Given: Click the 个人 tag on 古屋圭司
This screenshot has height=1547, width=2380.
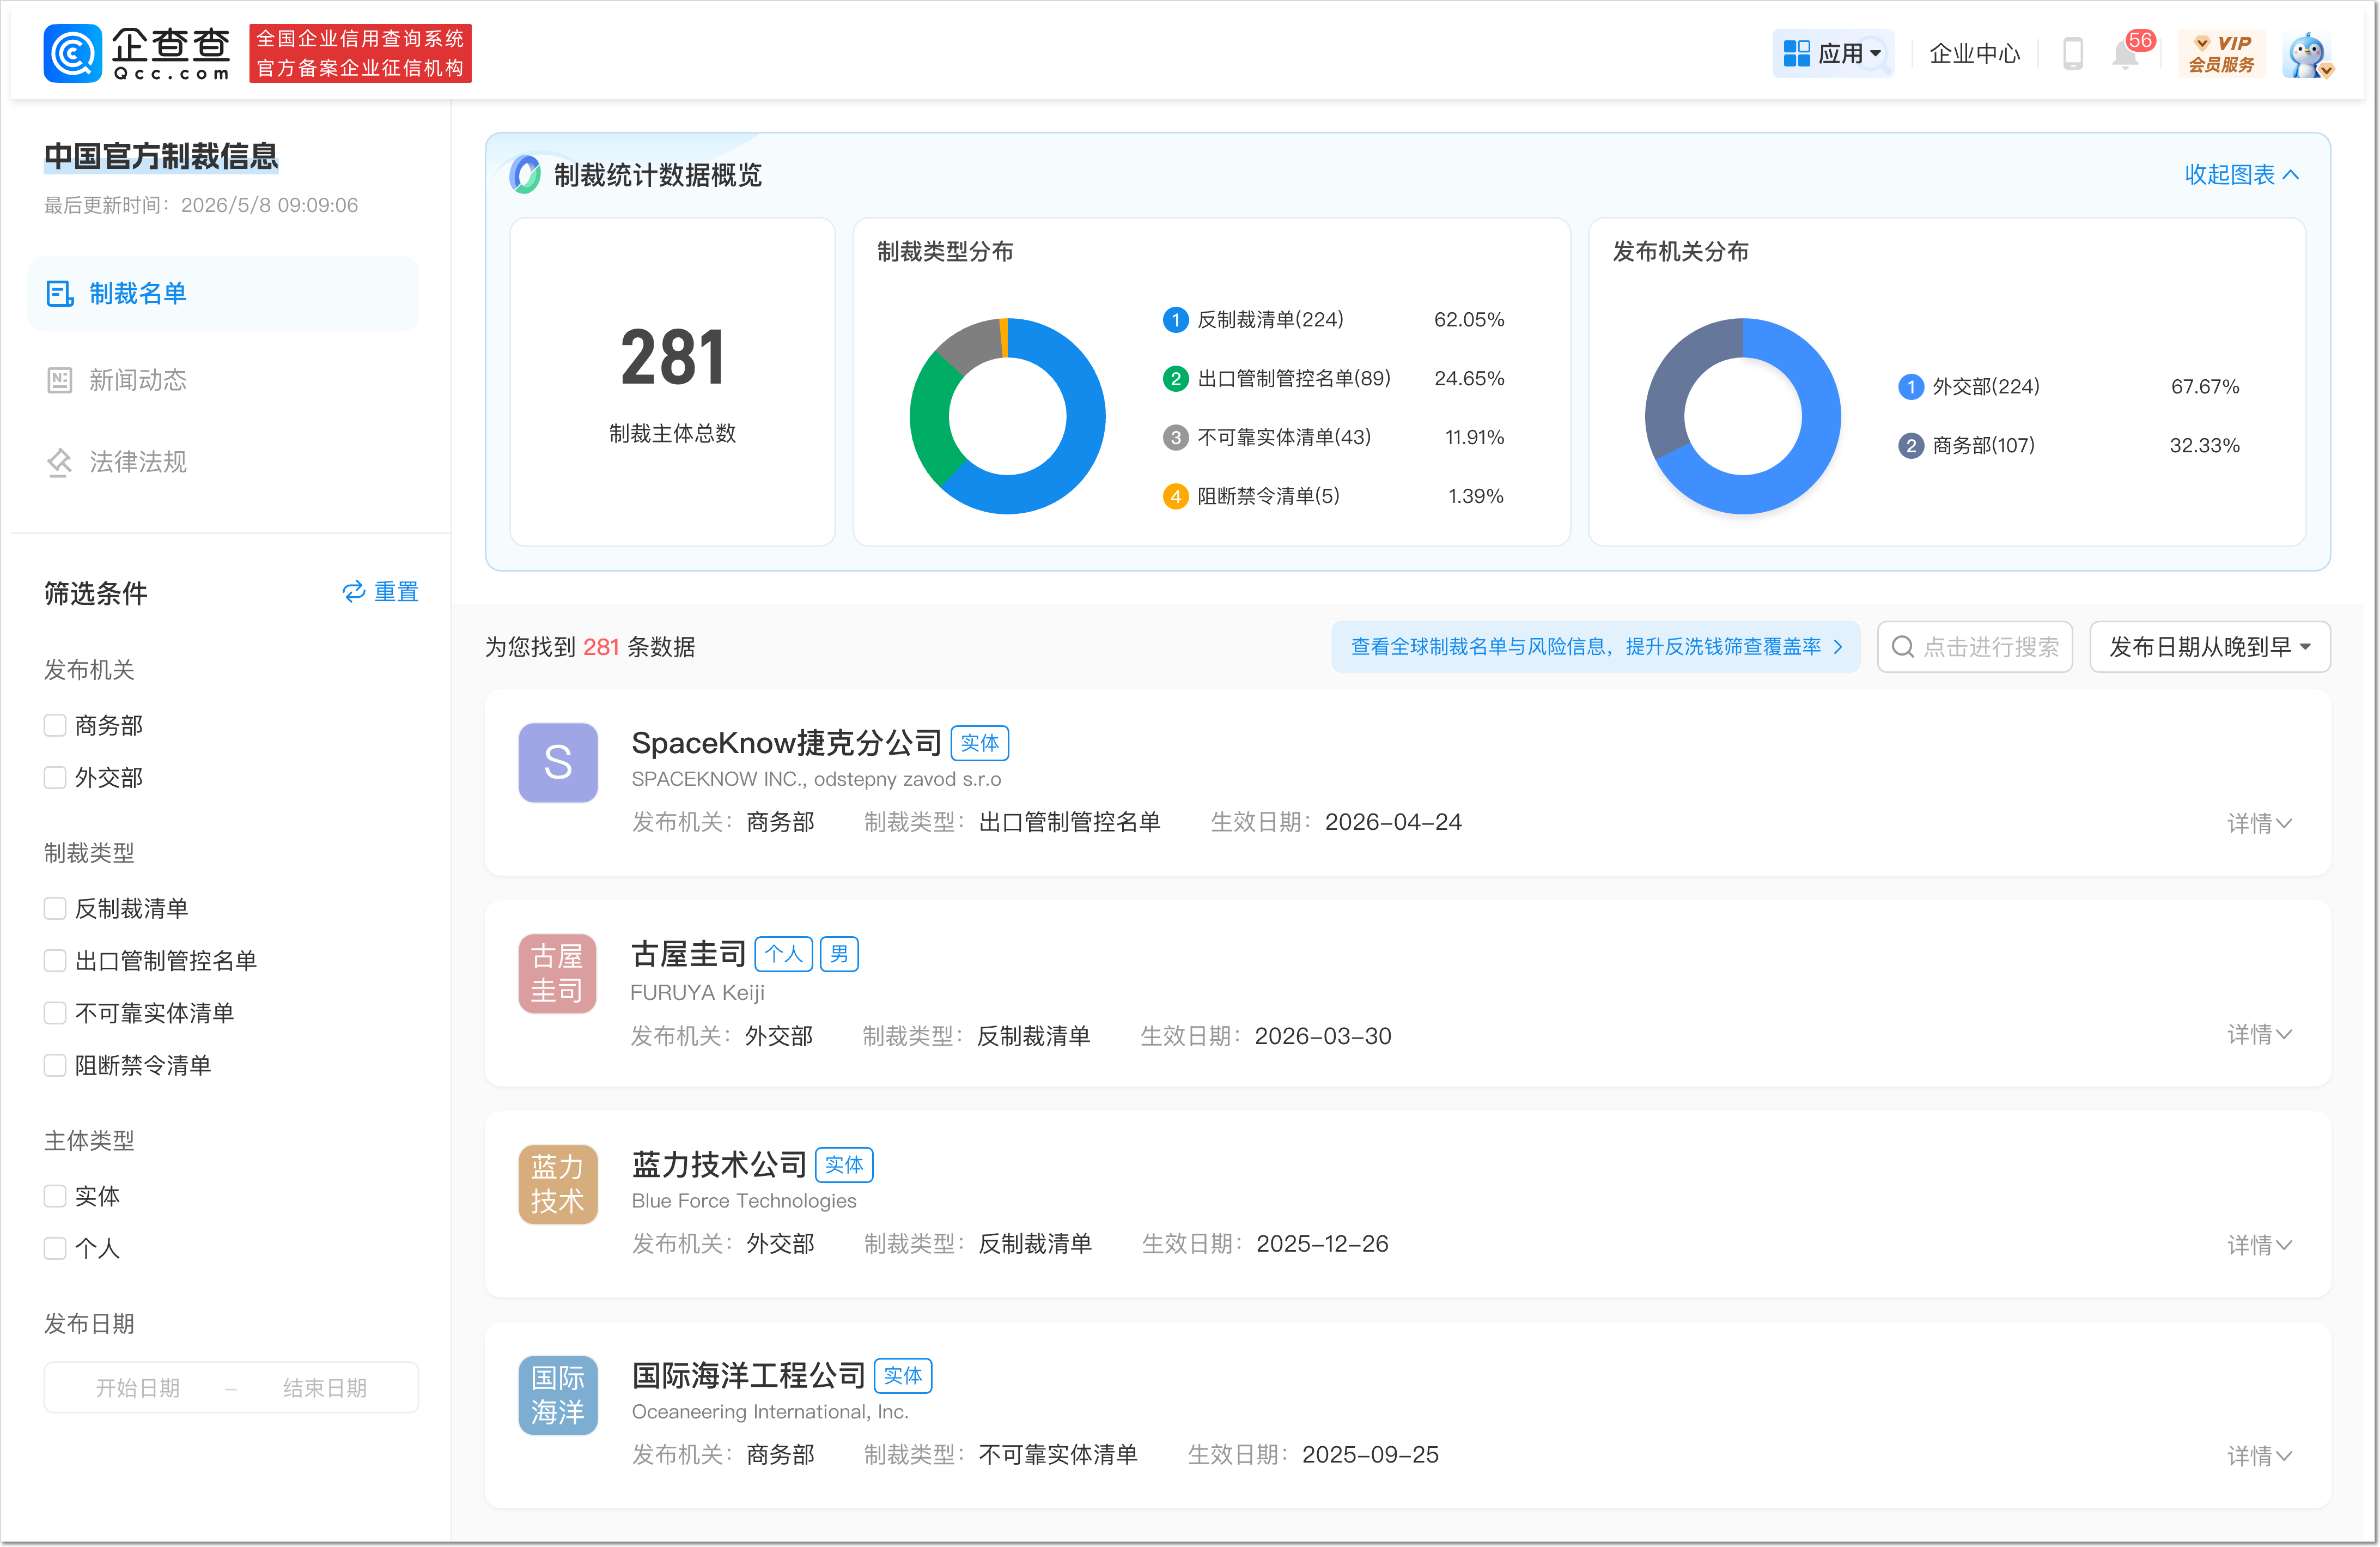Looking at the screenshot, I should (x=784, y=954).
